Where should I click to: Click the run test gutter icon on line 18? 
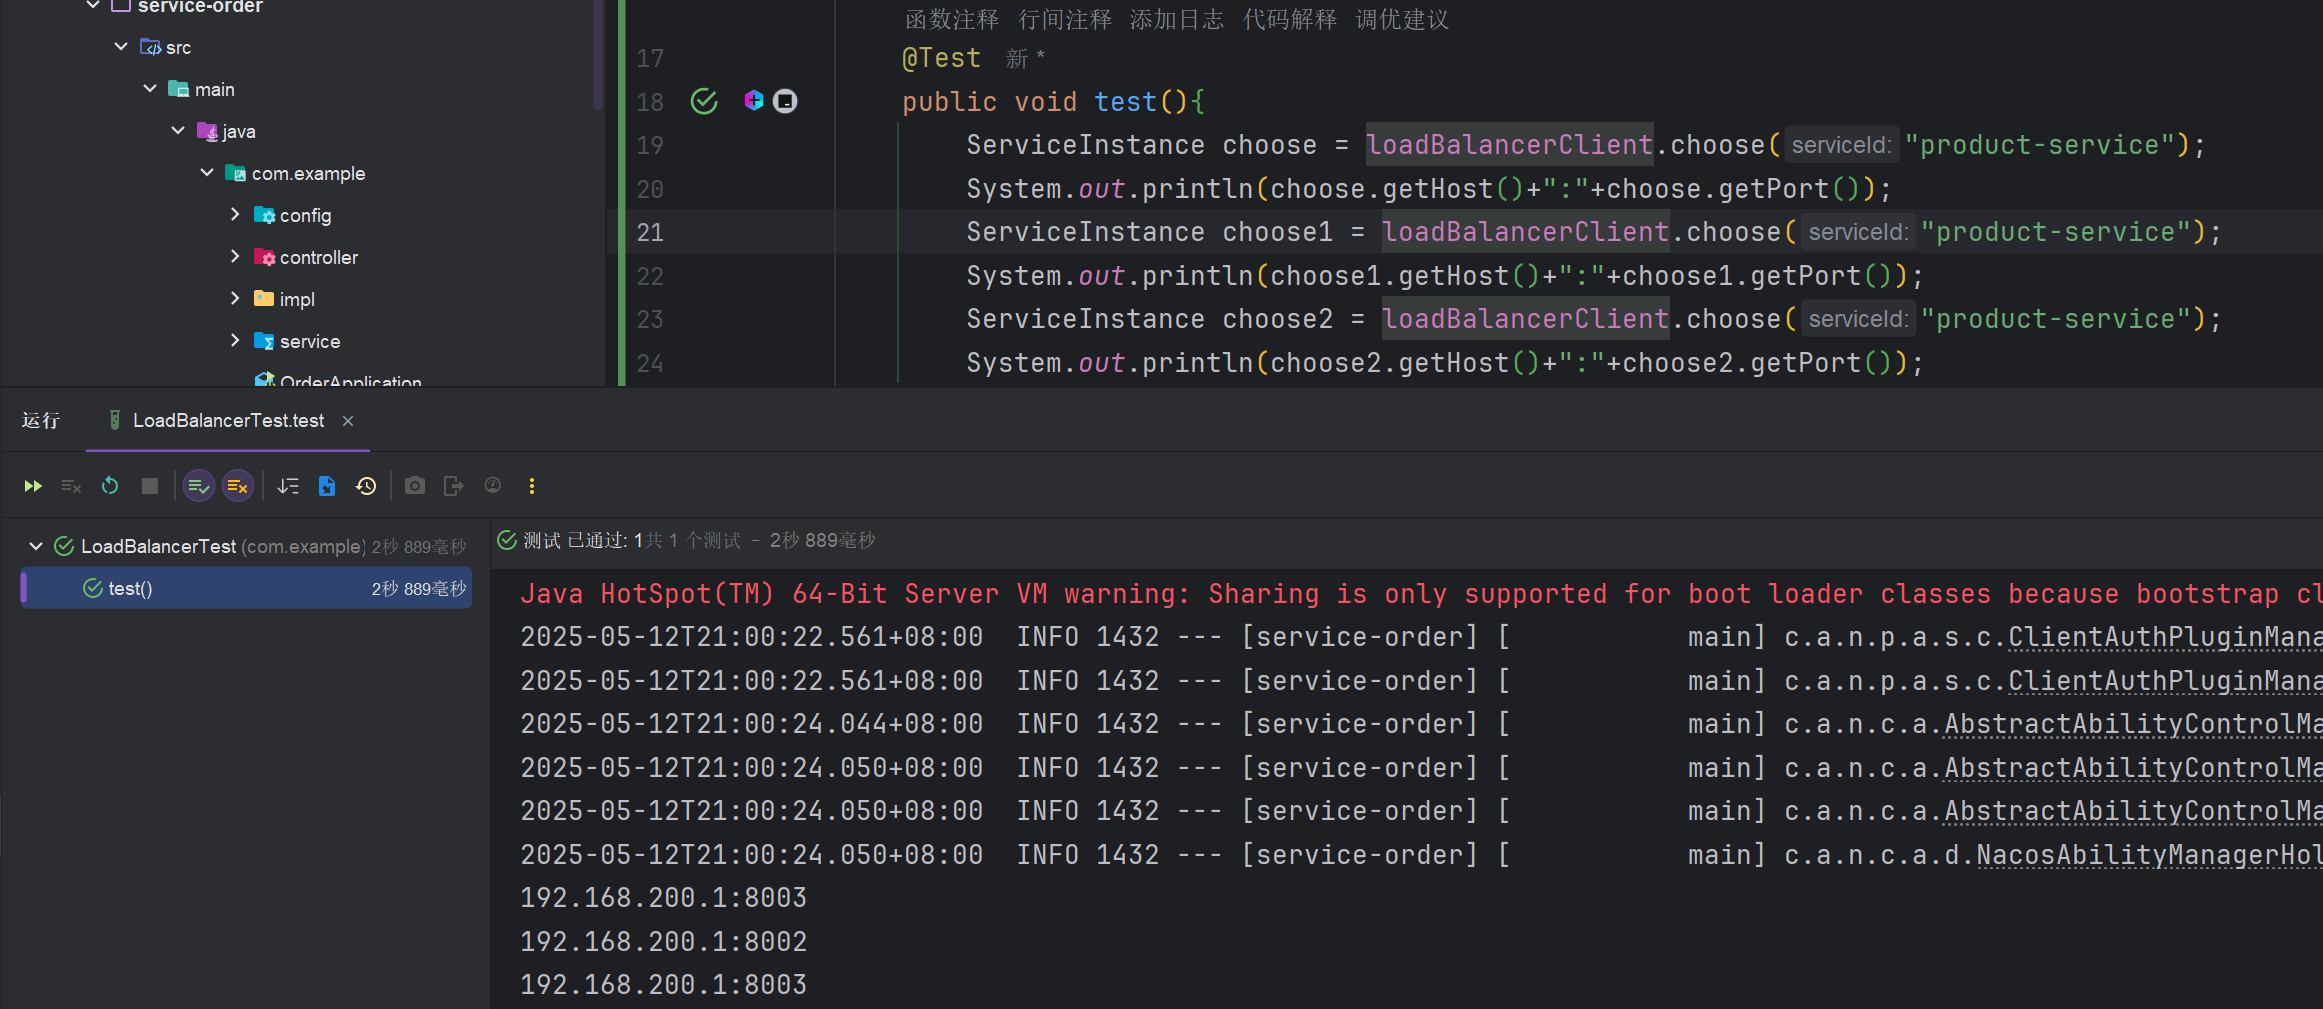[x=704, y=101]
